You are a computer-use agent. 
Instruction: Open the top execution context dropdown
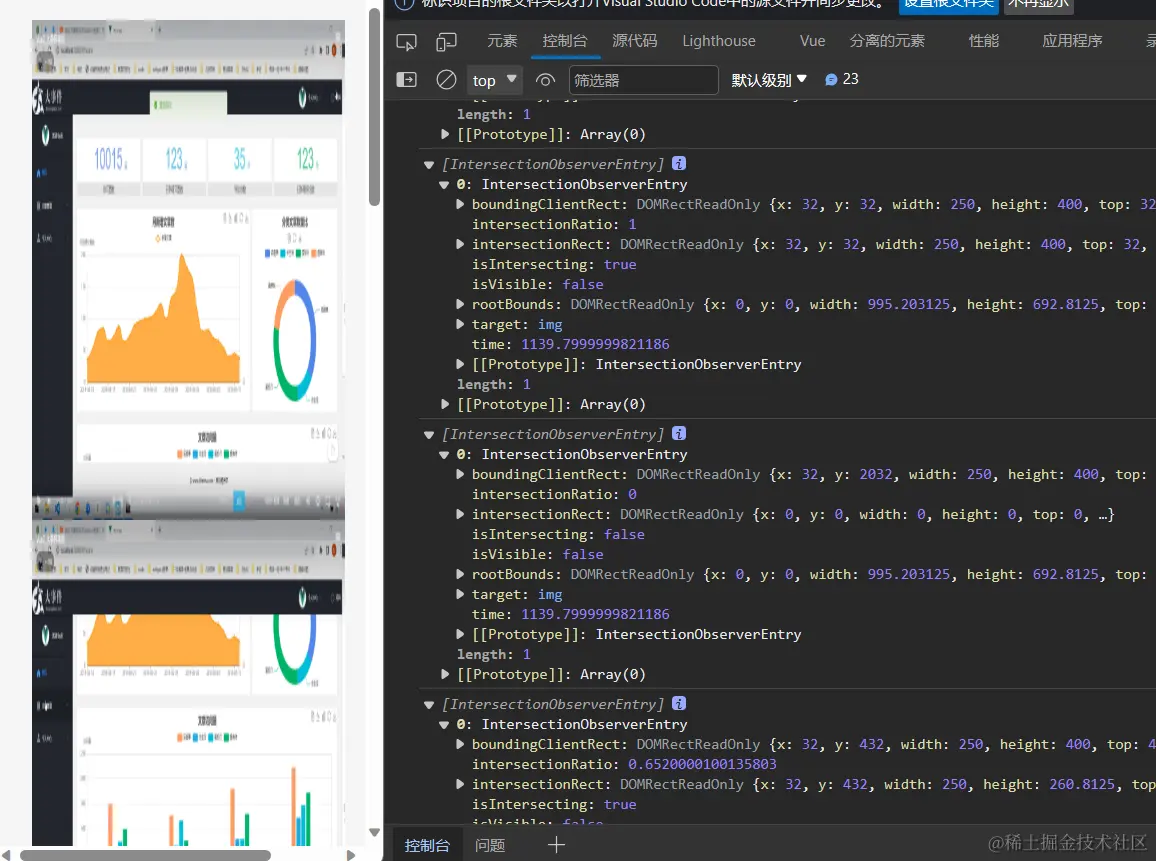pos(494,80)
